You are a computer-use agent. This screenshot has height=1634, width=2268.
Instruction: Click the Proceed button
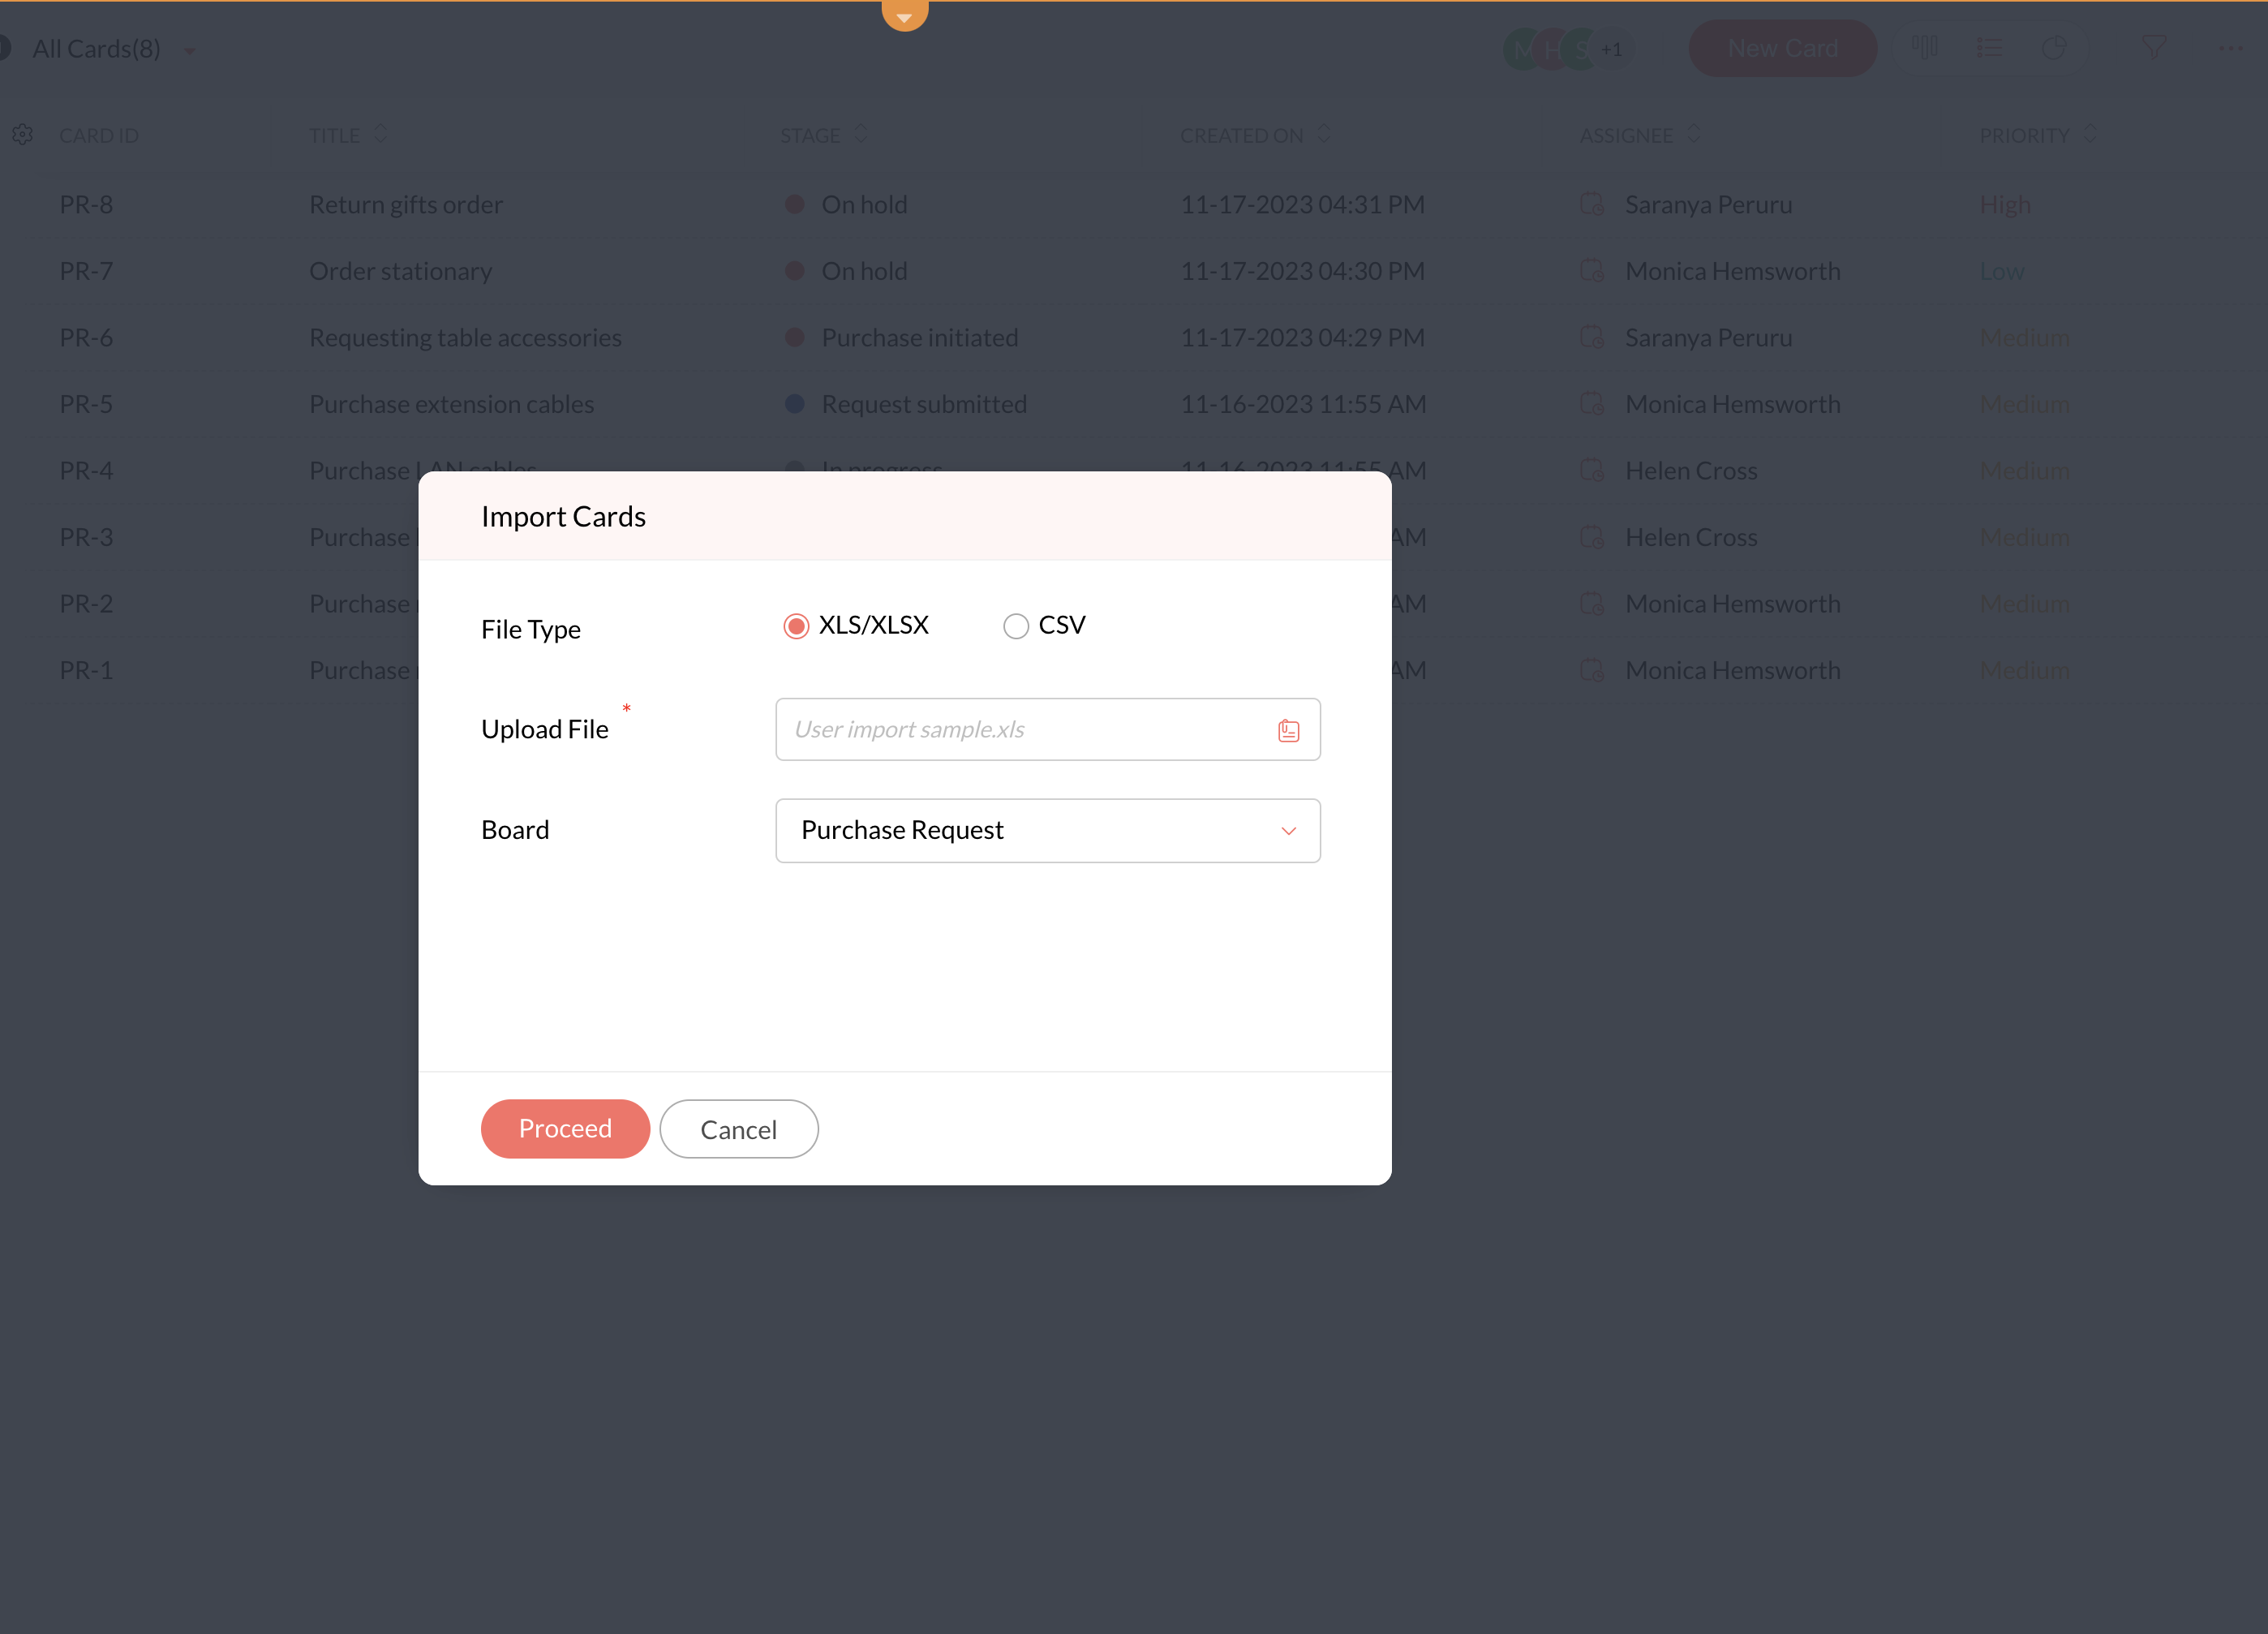(565, 1129)
